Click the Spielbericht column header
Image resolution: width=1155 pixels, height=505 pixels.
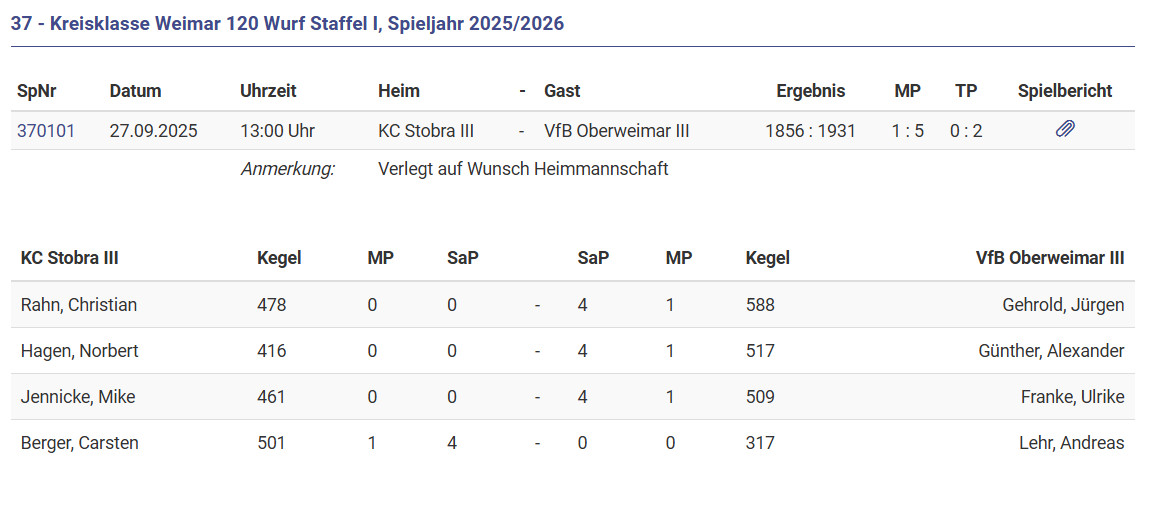[x=1064, y=91]
